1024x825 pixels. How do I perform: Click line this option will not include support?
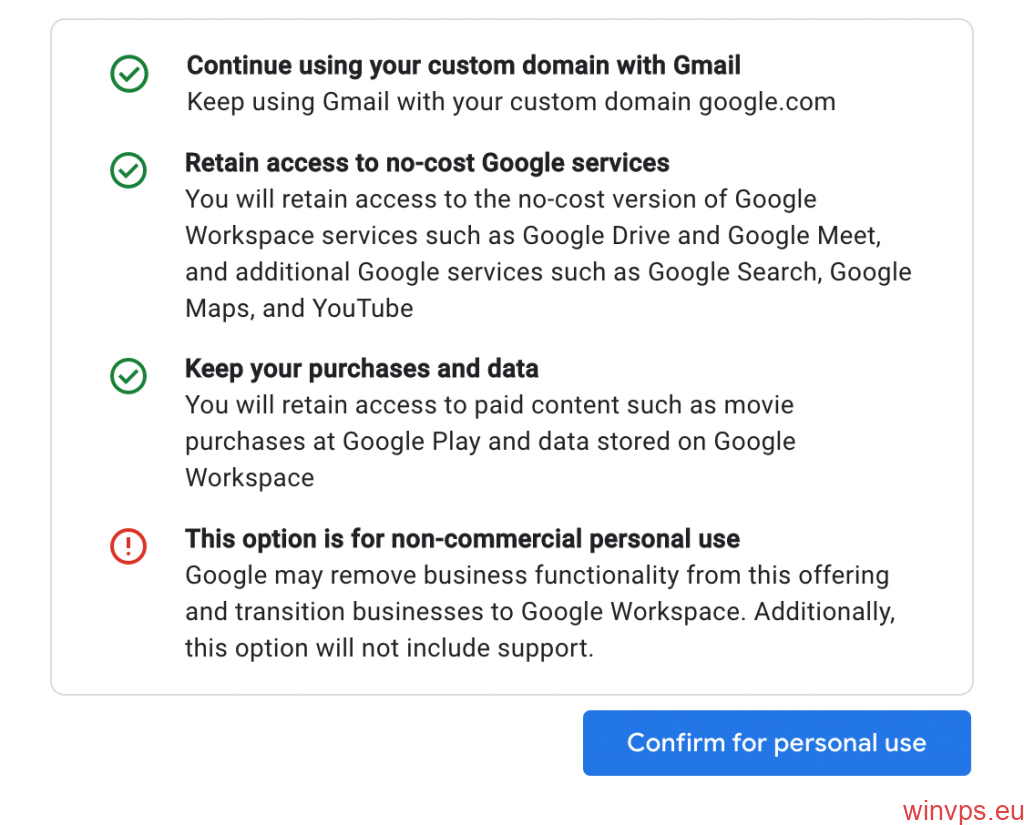coord(389,648)
